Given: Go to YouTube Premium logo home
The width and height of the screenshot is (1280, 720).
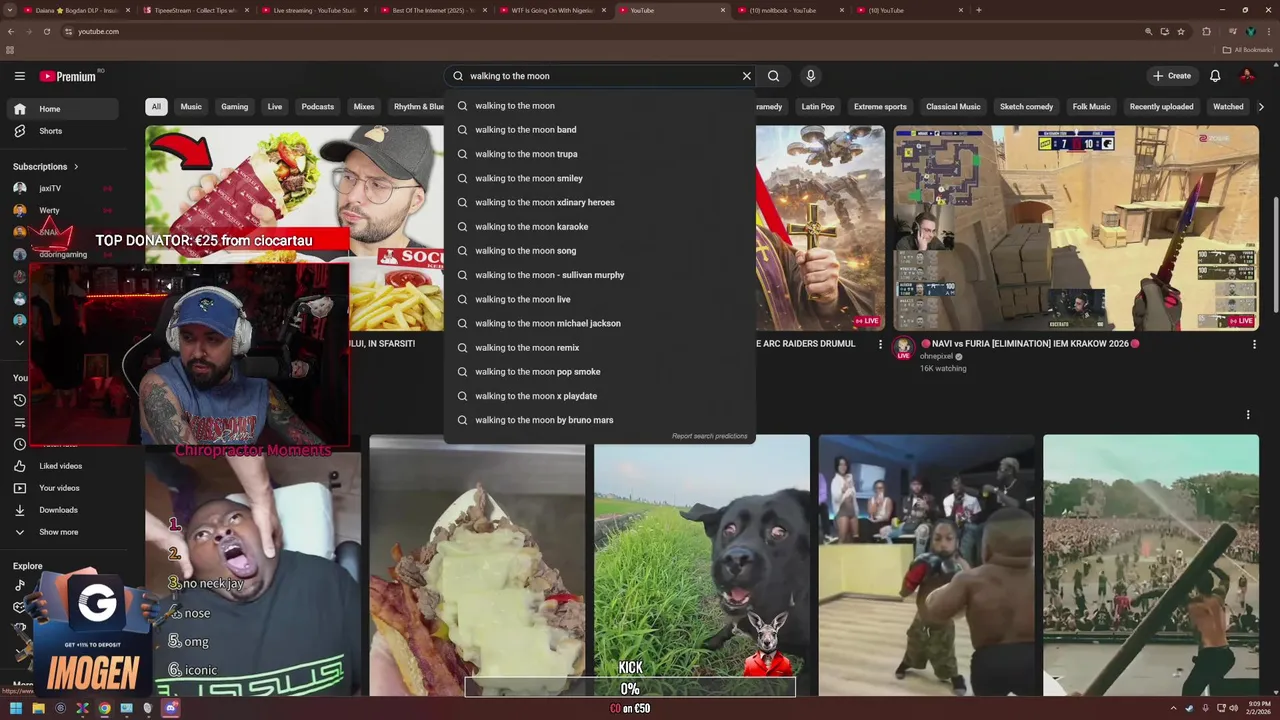Looking at the screenshot, I should tap(70, 76).
